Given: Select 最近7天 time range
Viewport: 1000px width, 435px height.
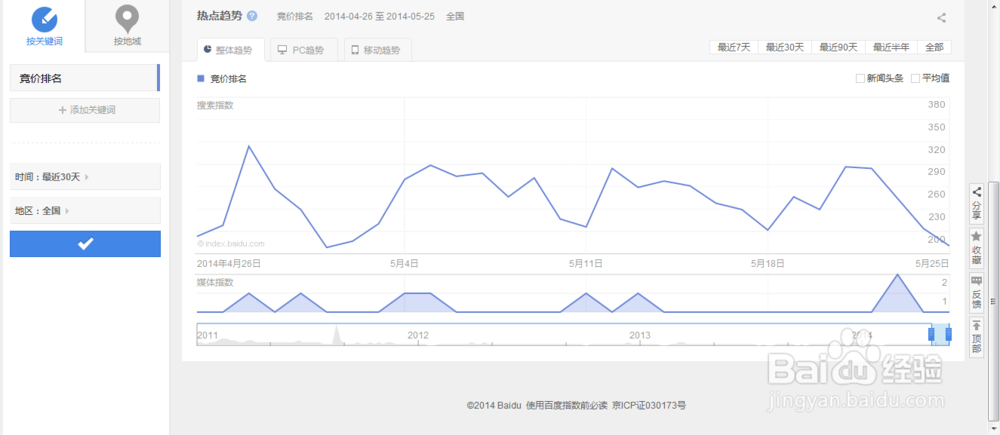Looking at the screenshot, I should [x=733, y=47].
